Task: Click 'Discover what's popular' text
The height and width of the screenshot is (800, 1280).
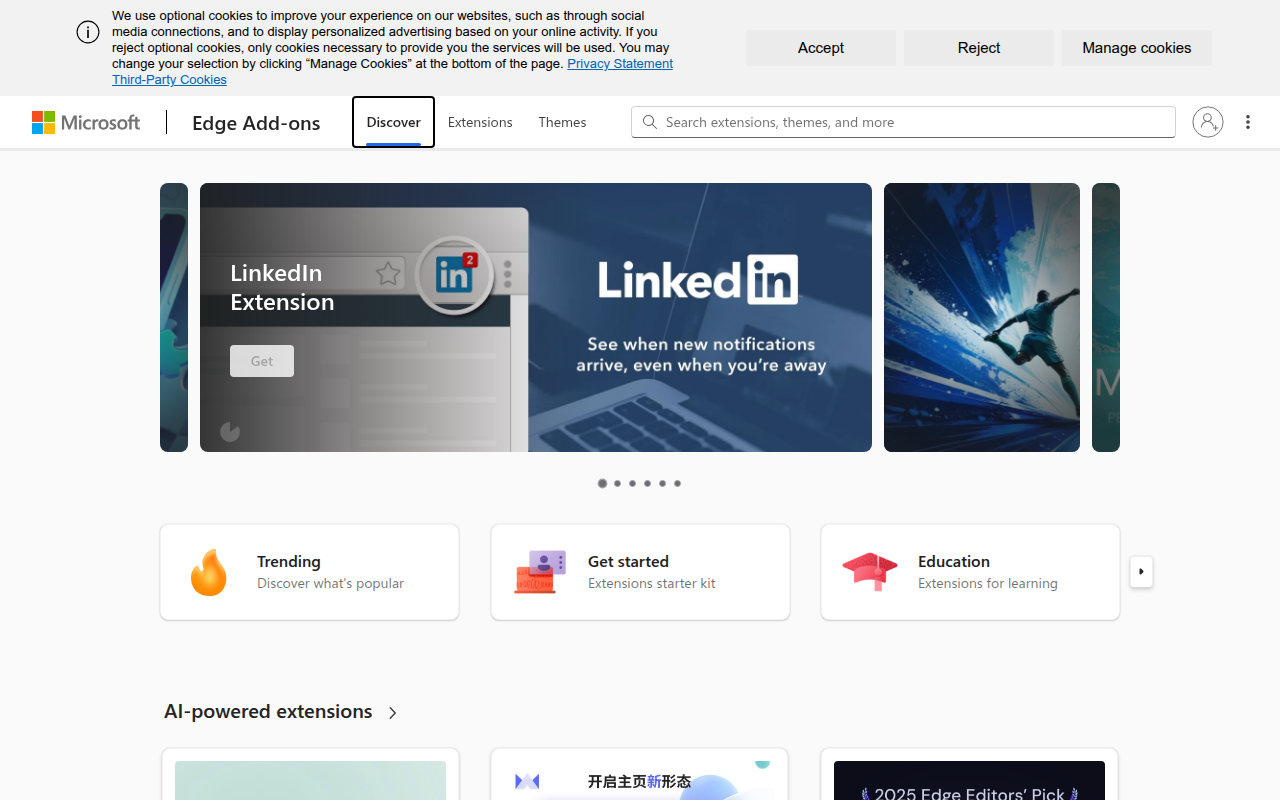Action: 330,583
